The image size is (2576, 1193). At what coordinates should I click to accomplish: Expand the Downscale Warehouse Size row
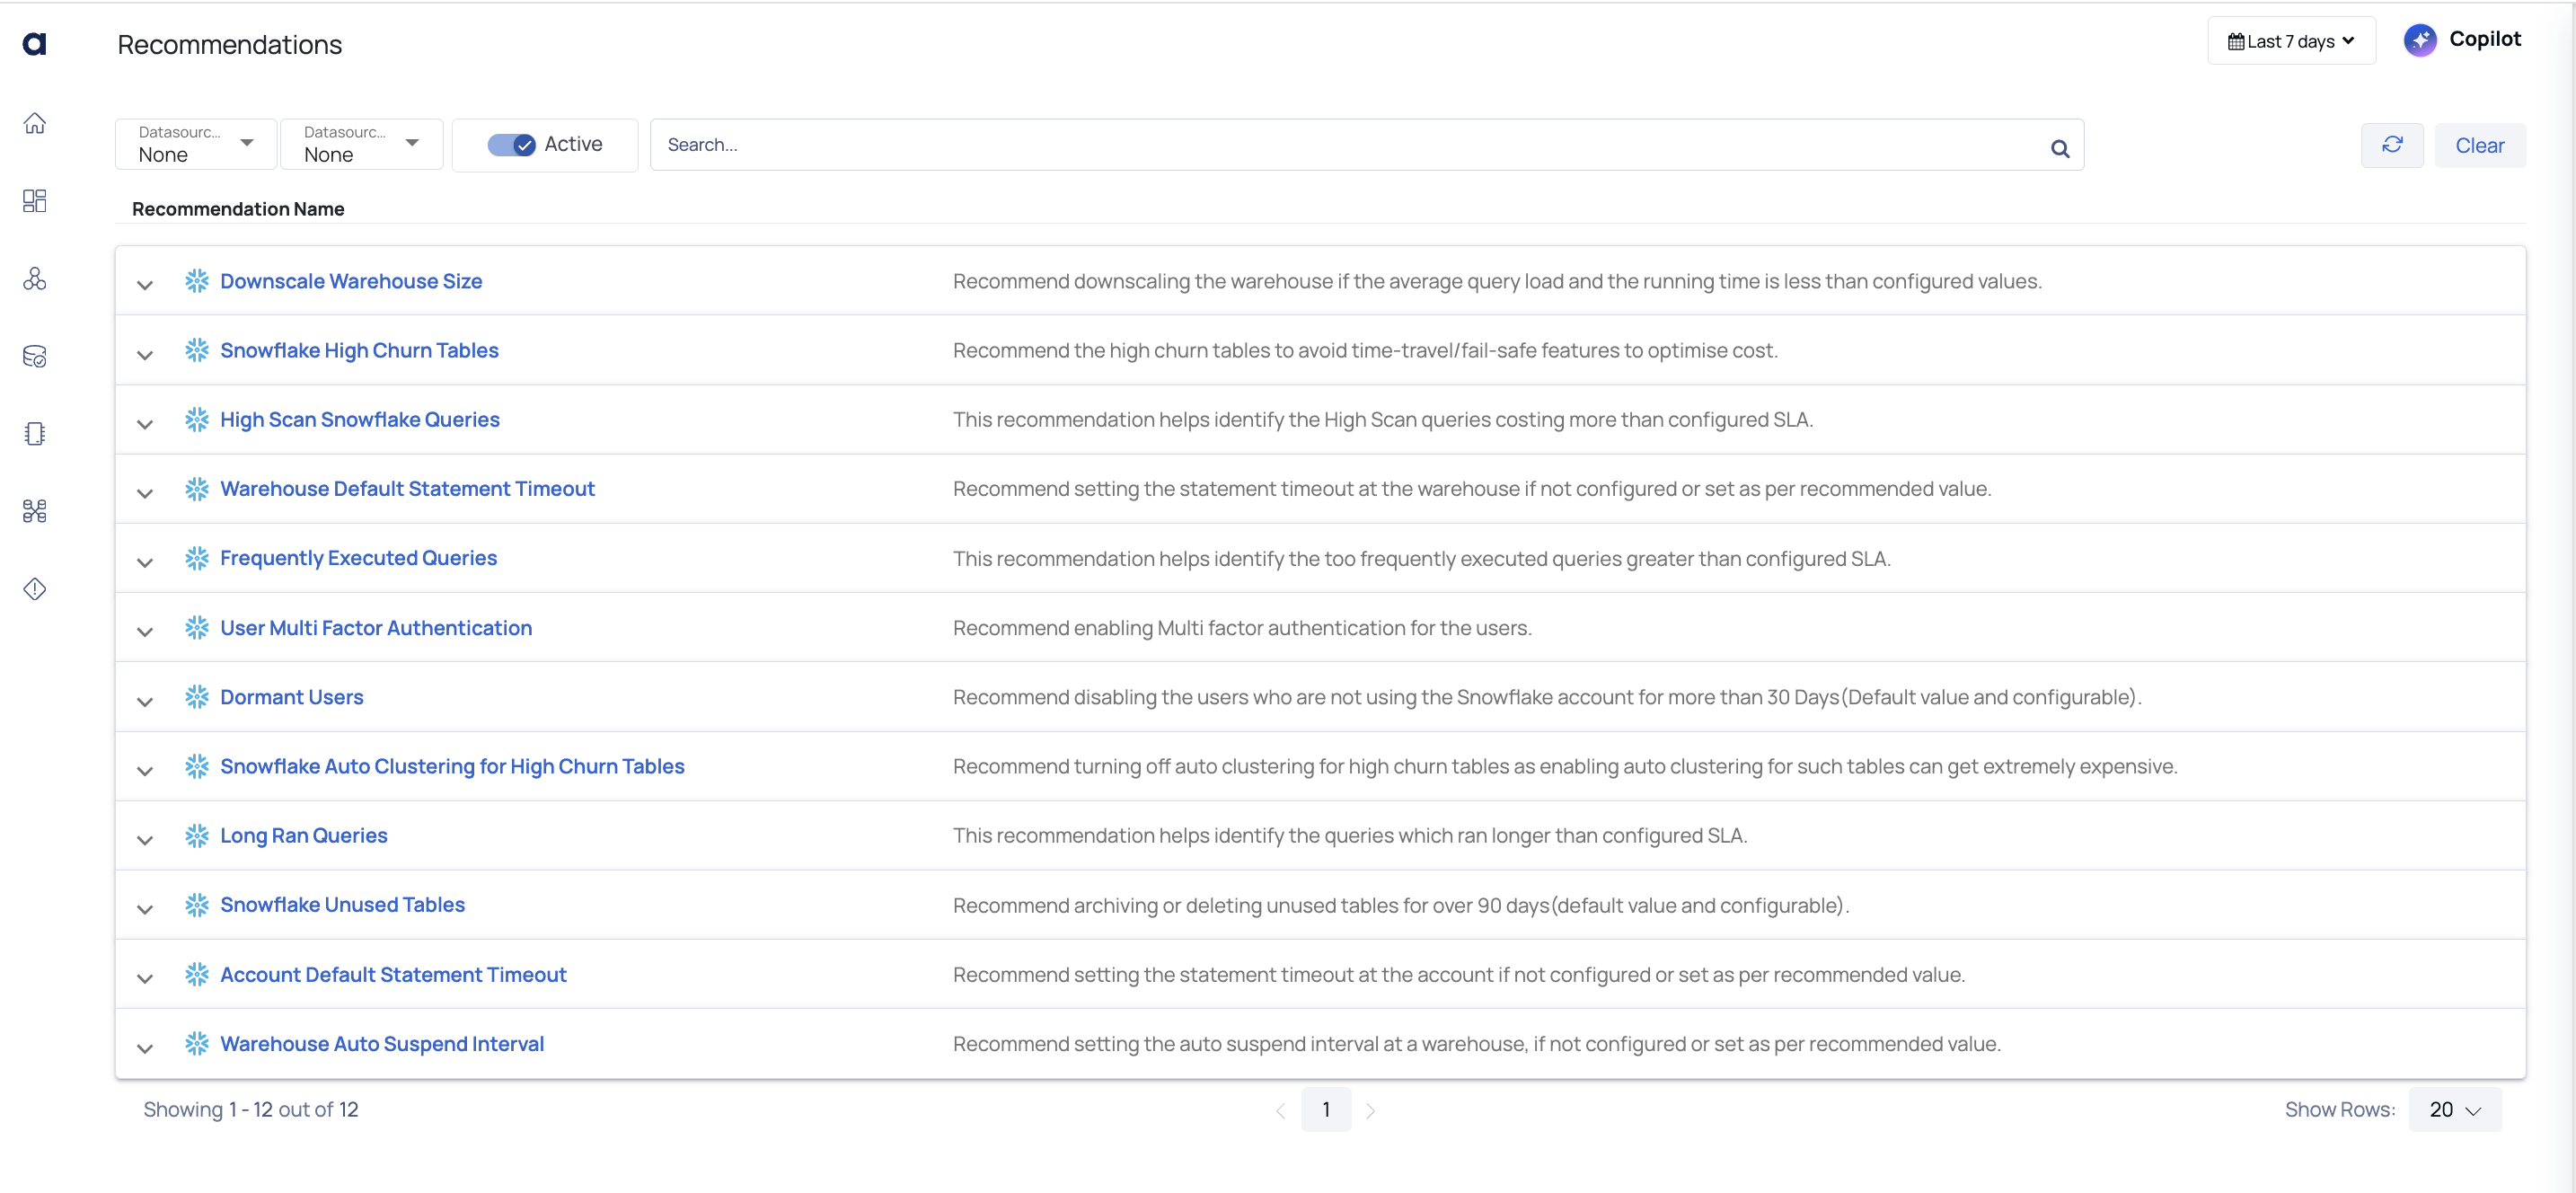click(x=145, y=285)
